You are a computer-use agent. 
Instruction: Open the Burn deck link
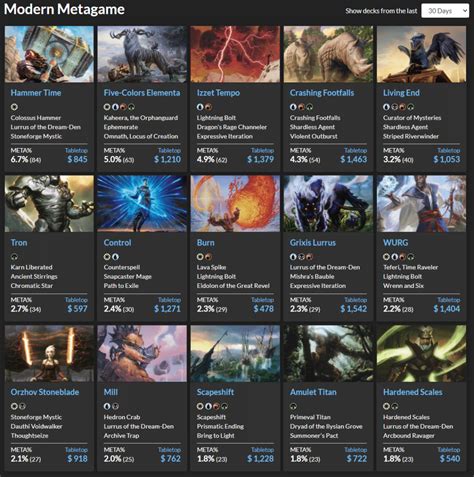click(205, 242)
